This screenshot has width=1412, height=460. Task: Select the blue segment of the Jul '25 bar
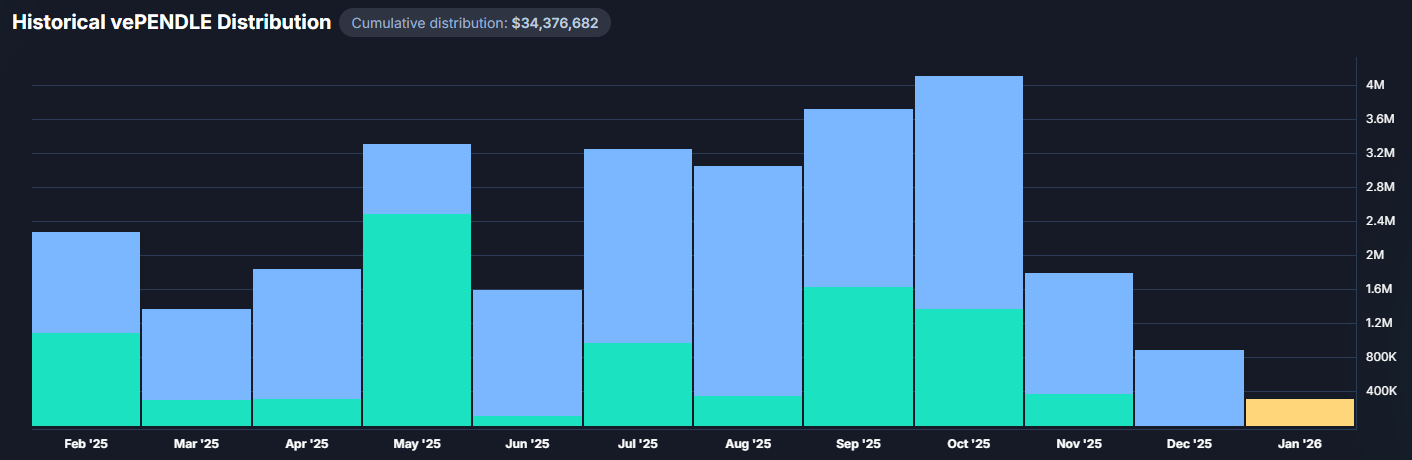click(x=637, y=246)
